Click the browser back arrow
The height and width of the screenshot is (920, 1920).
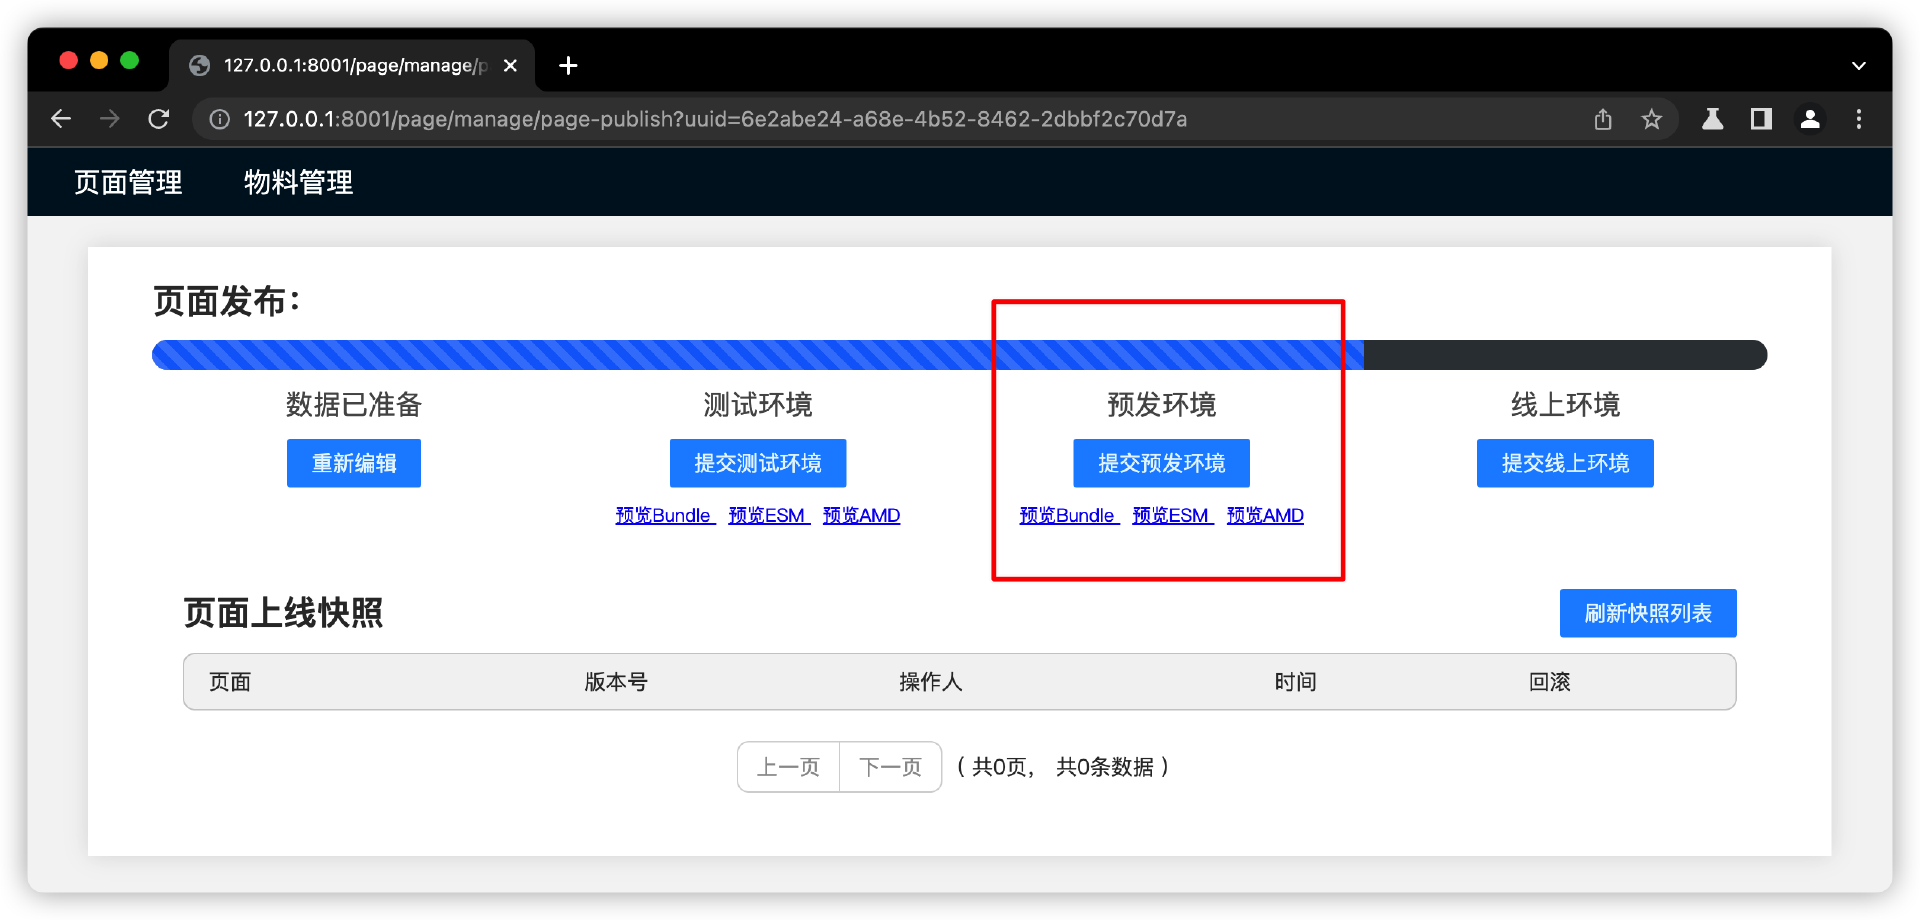(61, 119)
